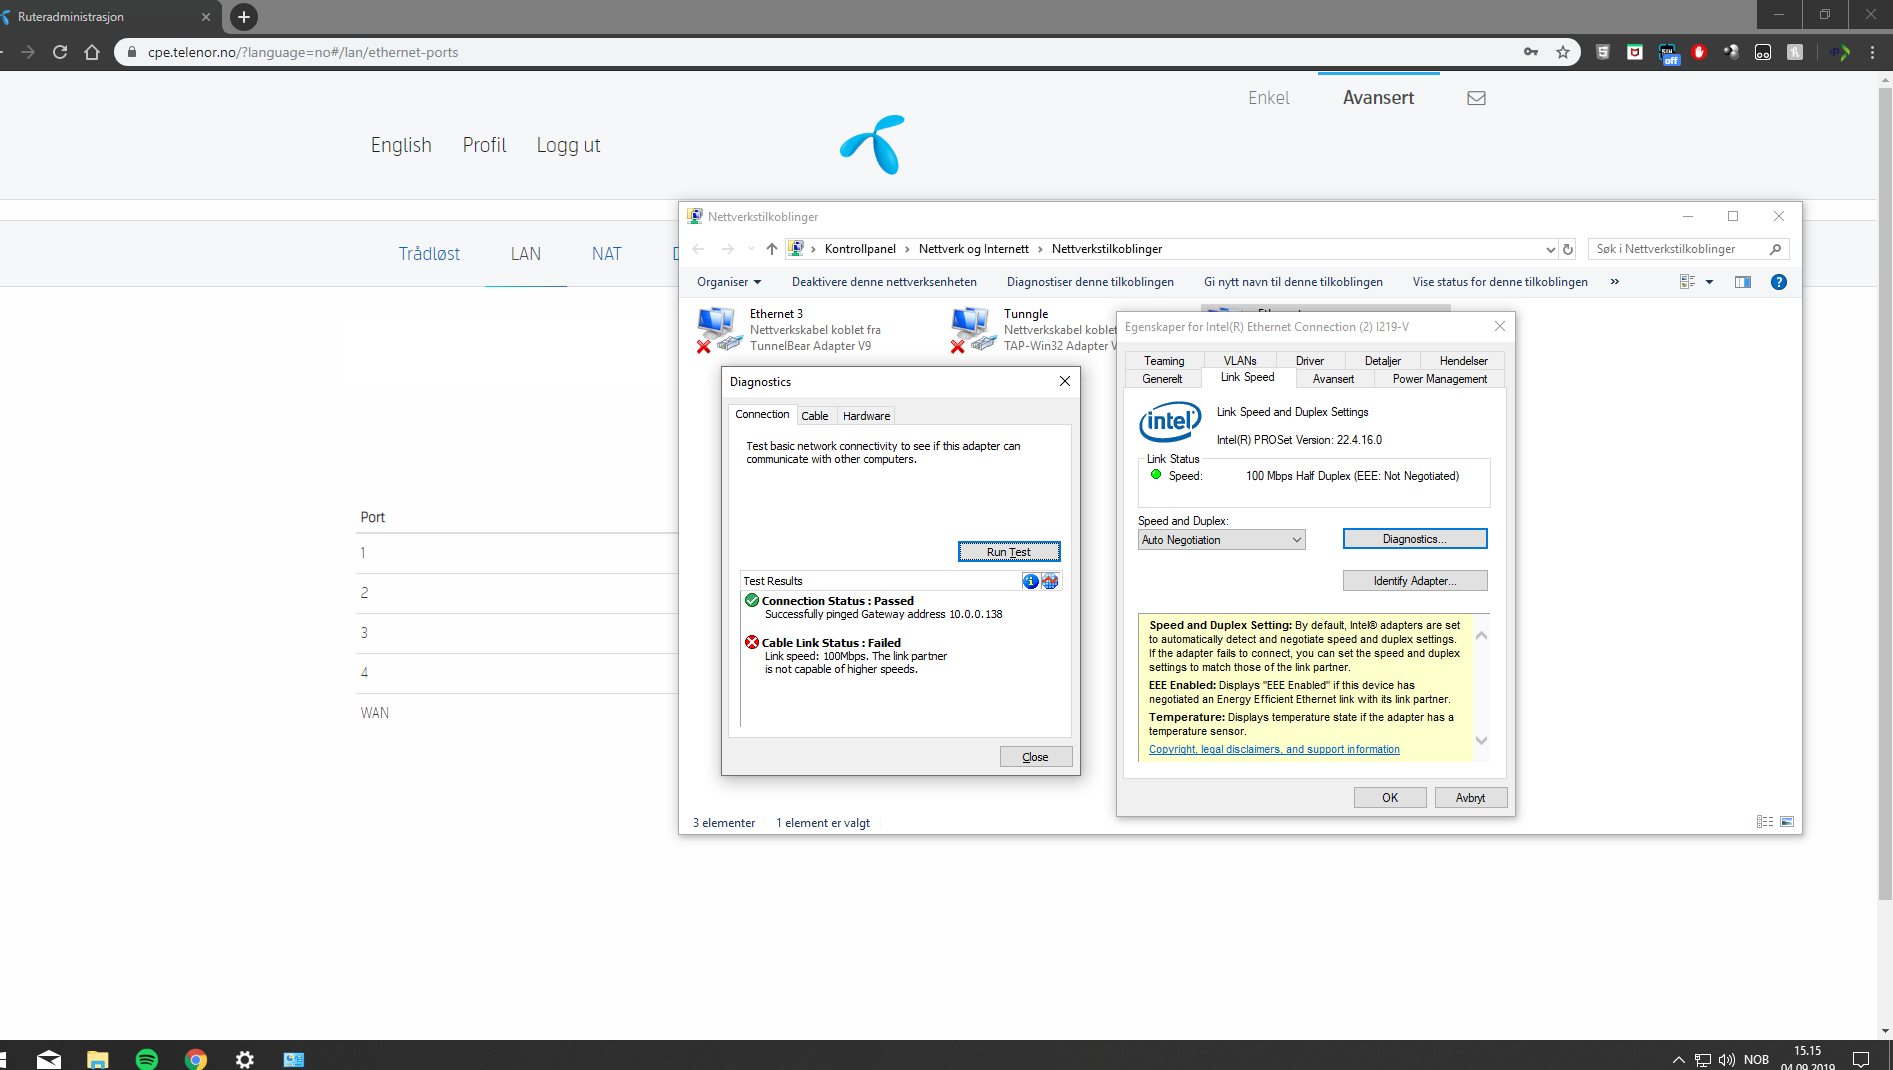
Task: Show more toolbar commands chevron
Action: [x=1614, y=282]
